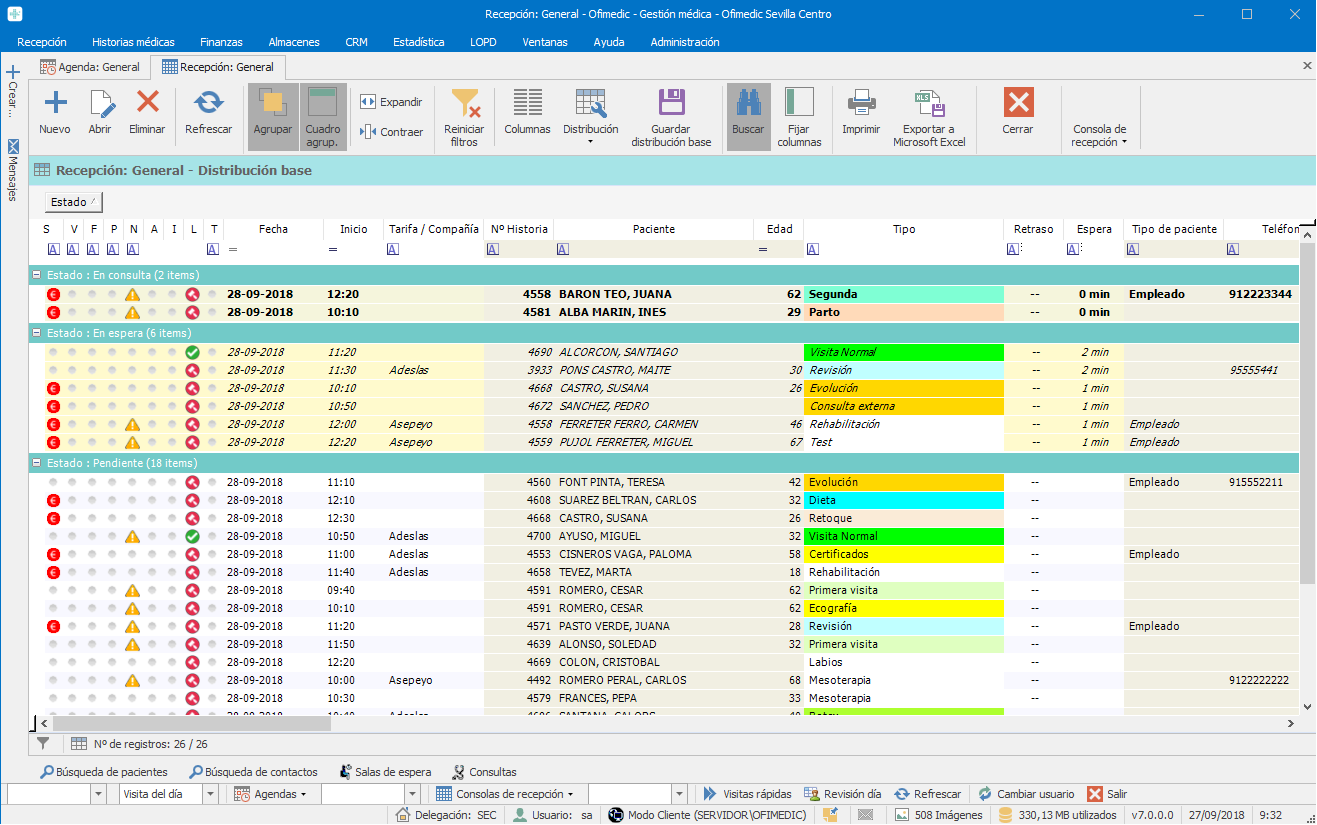The height and width of the screenshot is (825, 1317).
Task: Collapse the 'Pendiente' group row
Action: pos(36,463)
